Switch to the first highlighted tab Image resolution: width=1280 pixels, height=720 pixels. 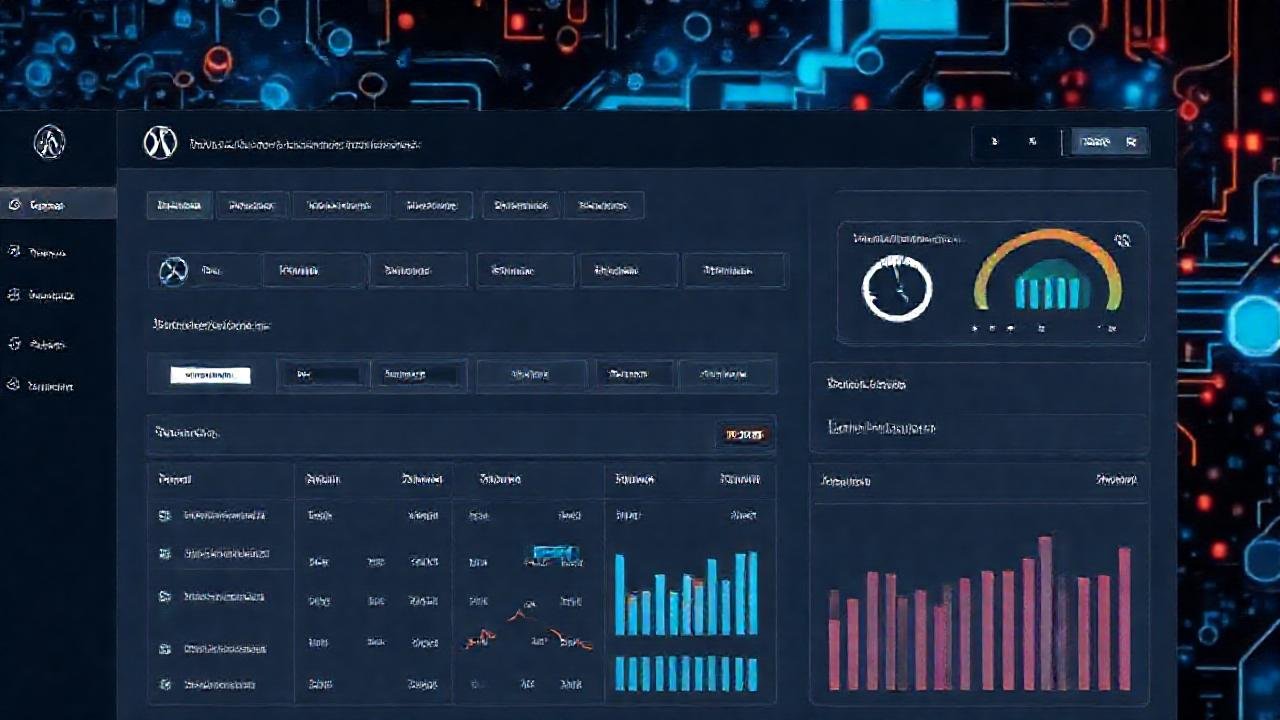click(x=180, y=205)
